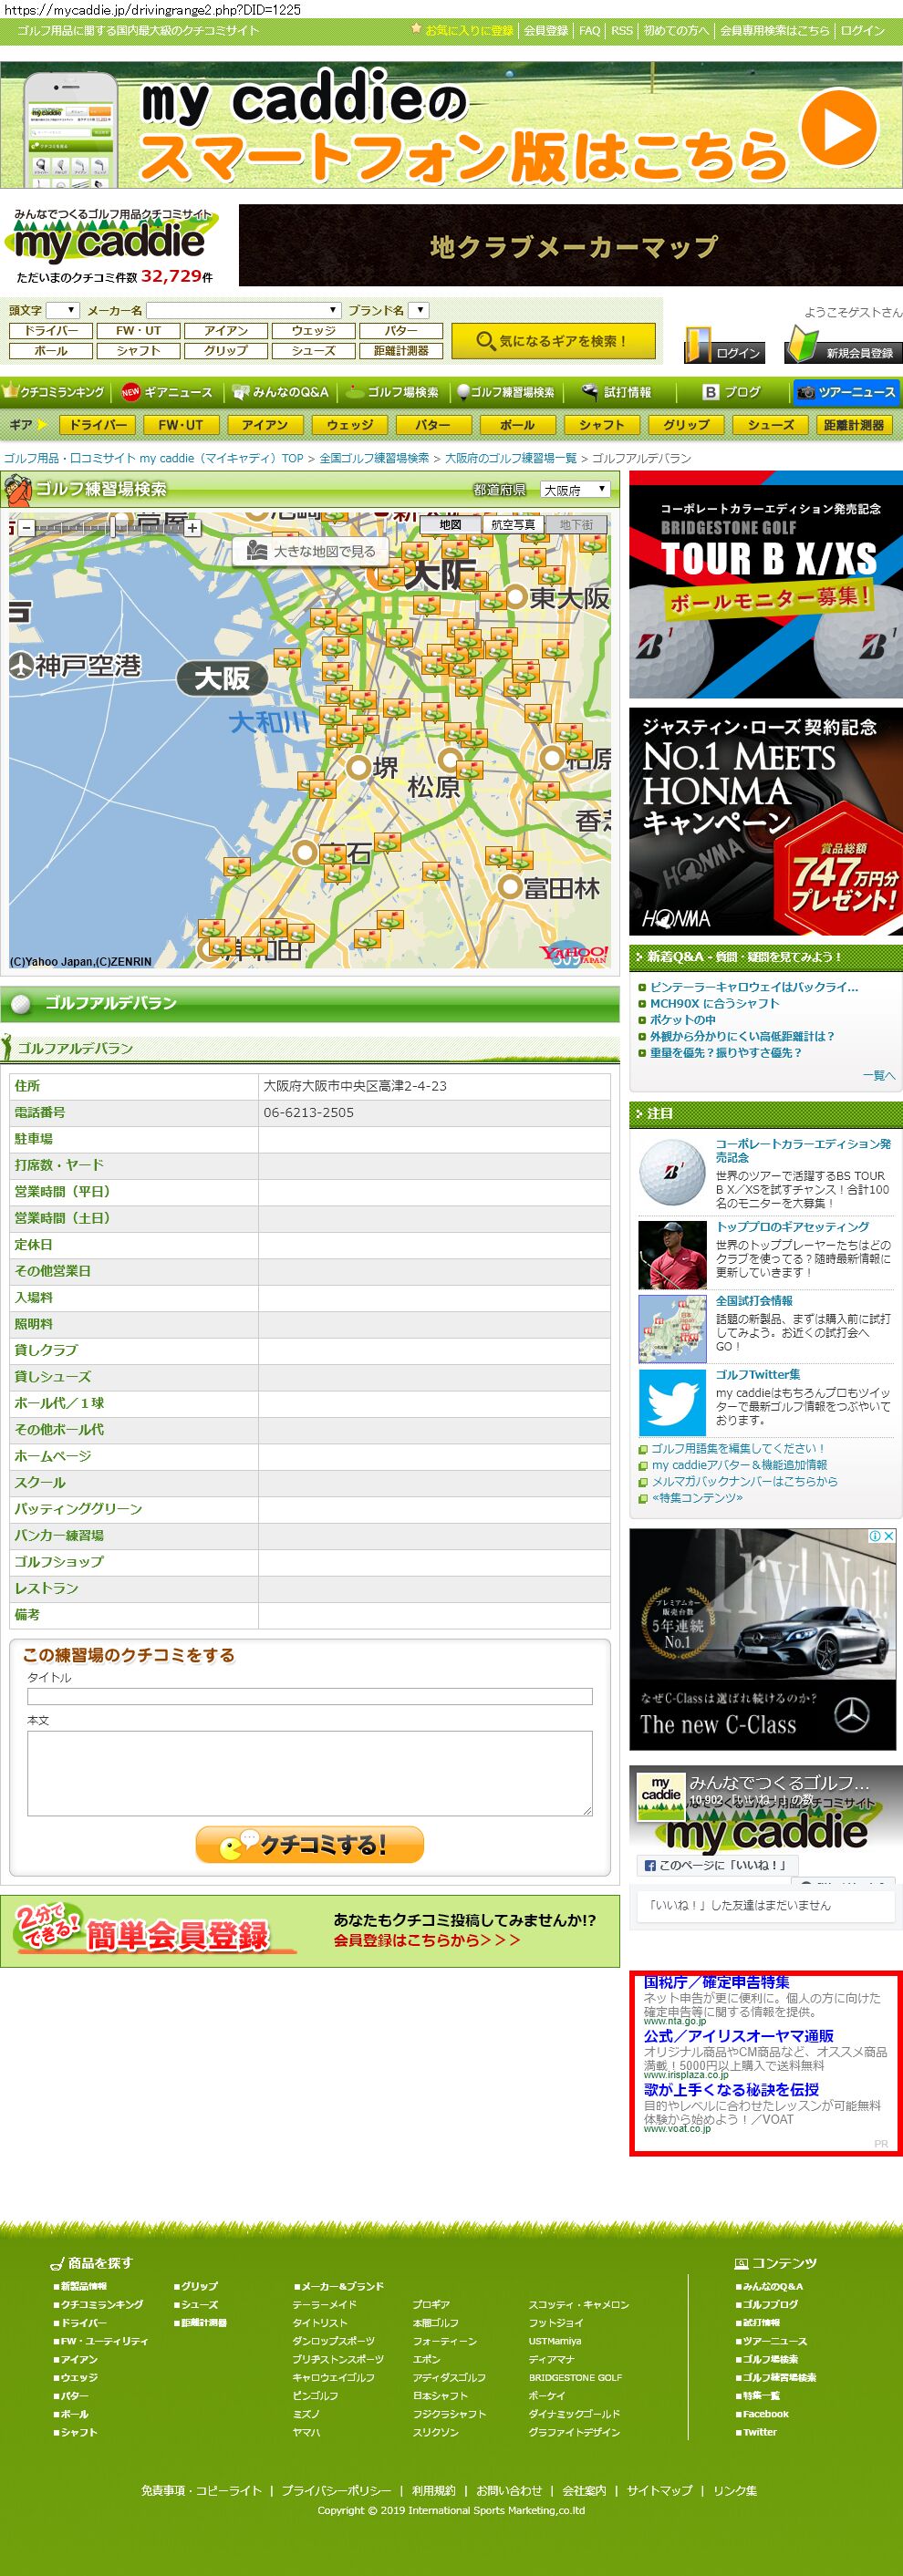Open the 頭文字 dropdown
This screenshot has height=2576, width=903.
point(62,310)
